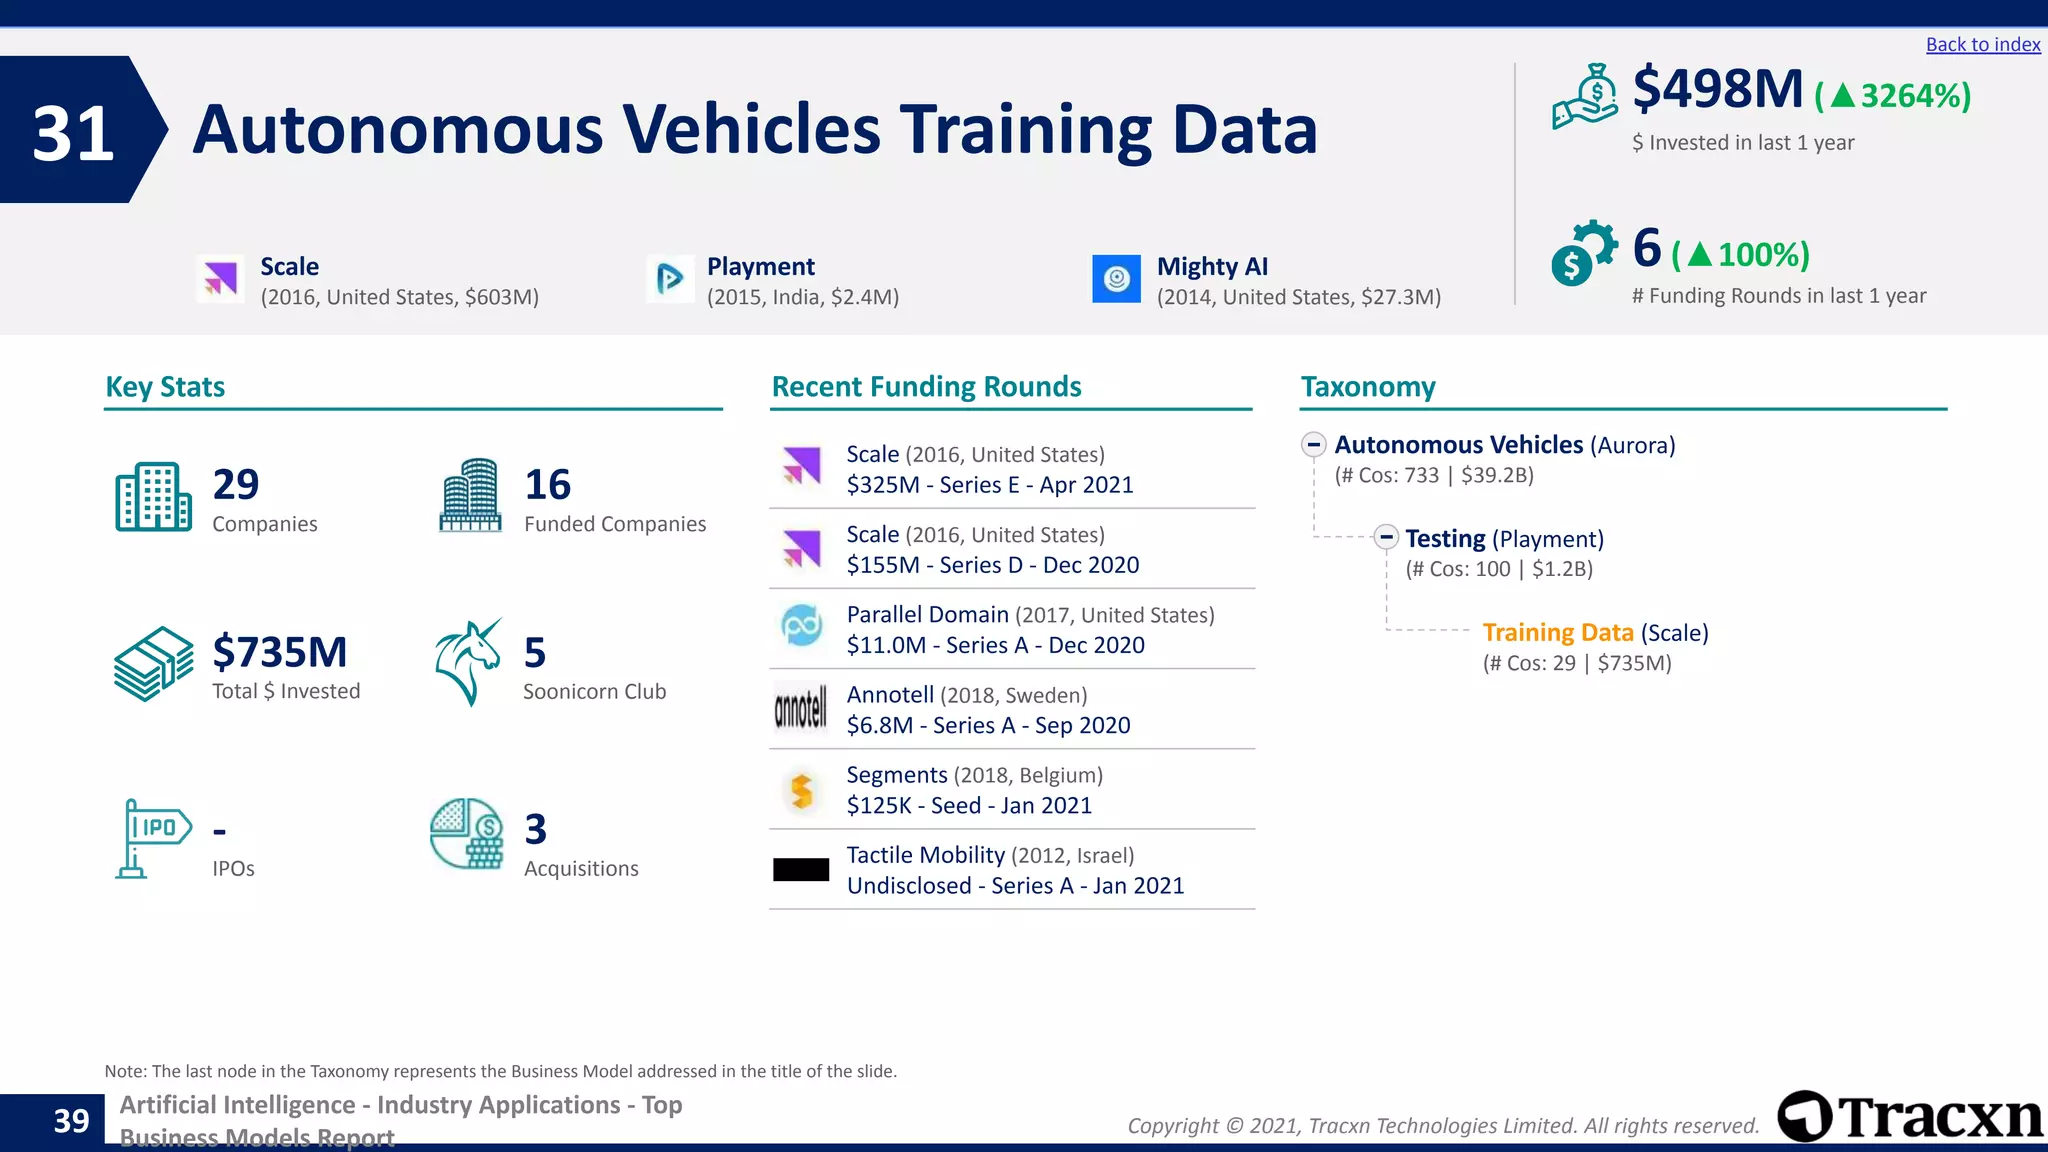The height and width of the screenshot is (1152, 2048).
Task: Click the Total $ Invested cash stack icon
Action: (153, 664)
